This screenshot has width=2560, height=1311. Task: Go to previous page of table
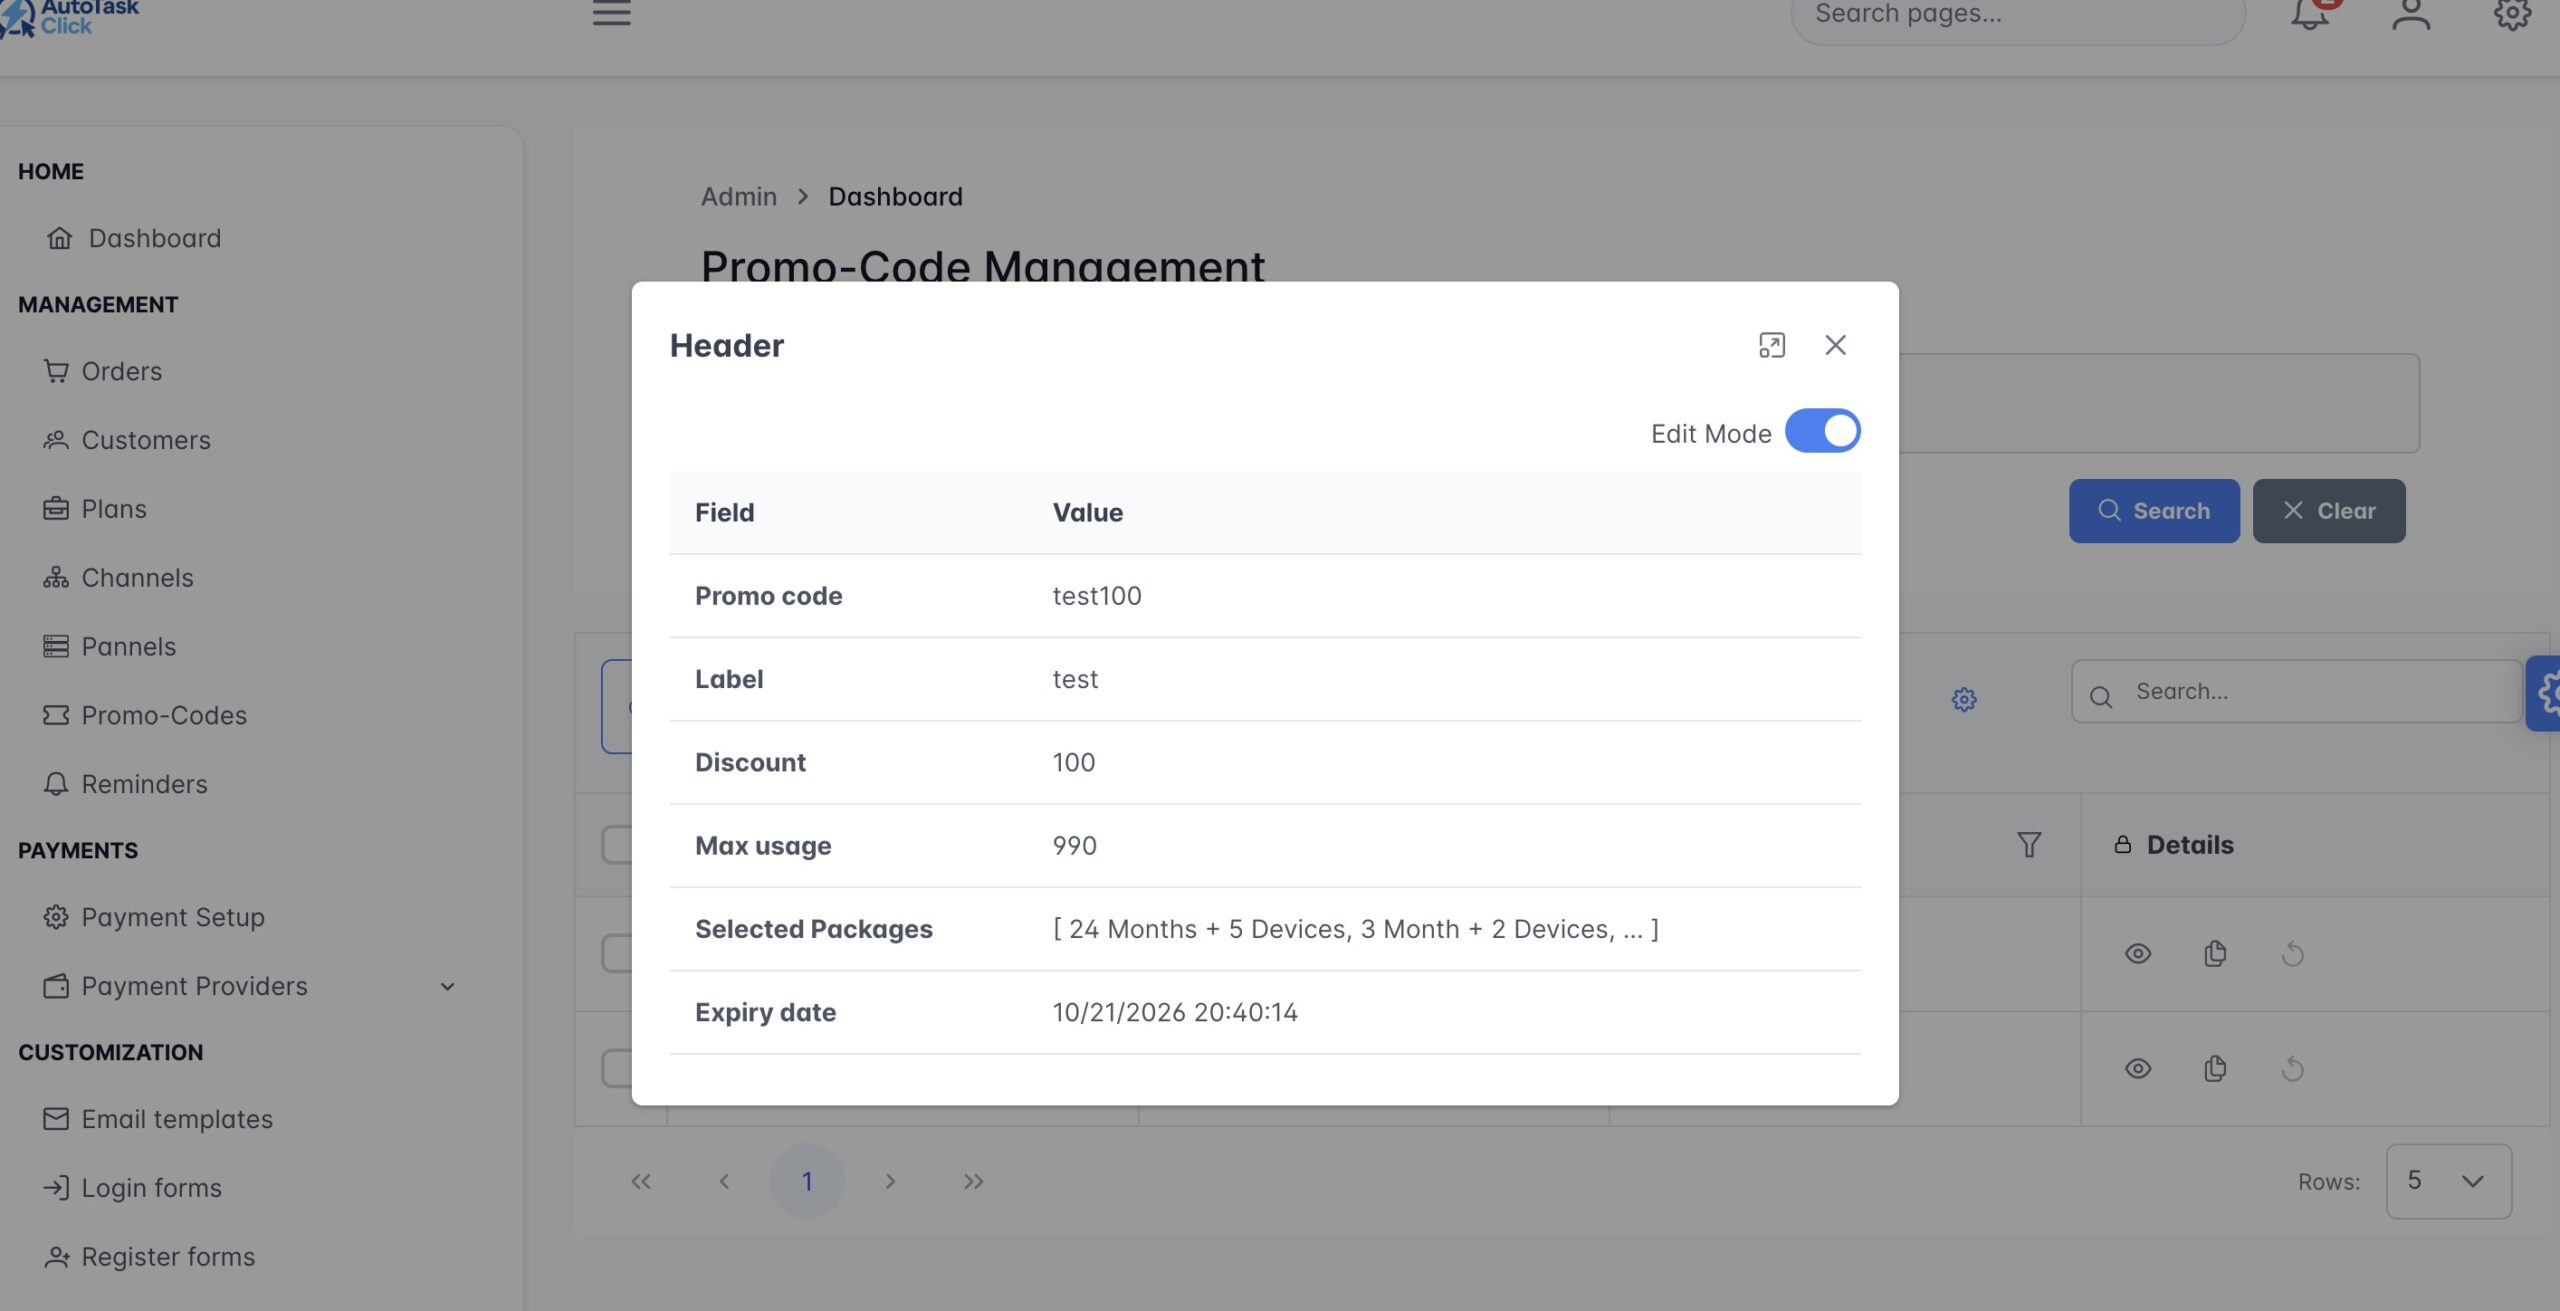[724, 1182]
